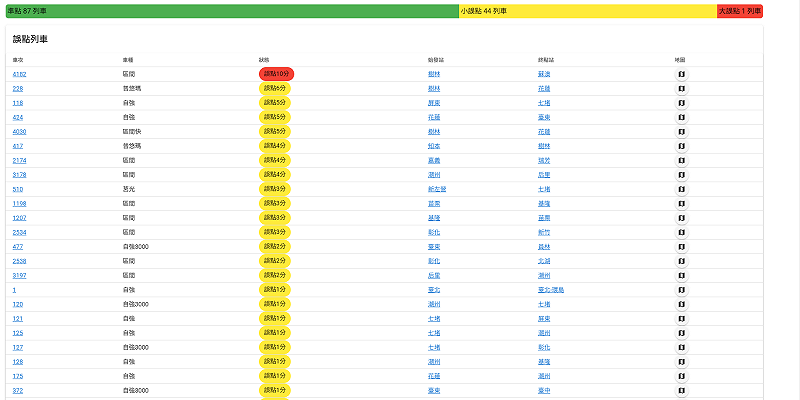Open map icon for train 4182

(681, 74)
